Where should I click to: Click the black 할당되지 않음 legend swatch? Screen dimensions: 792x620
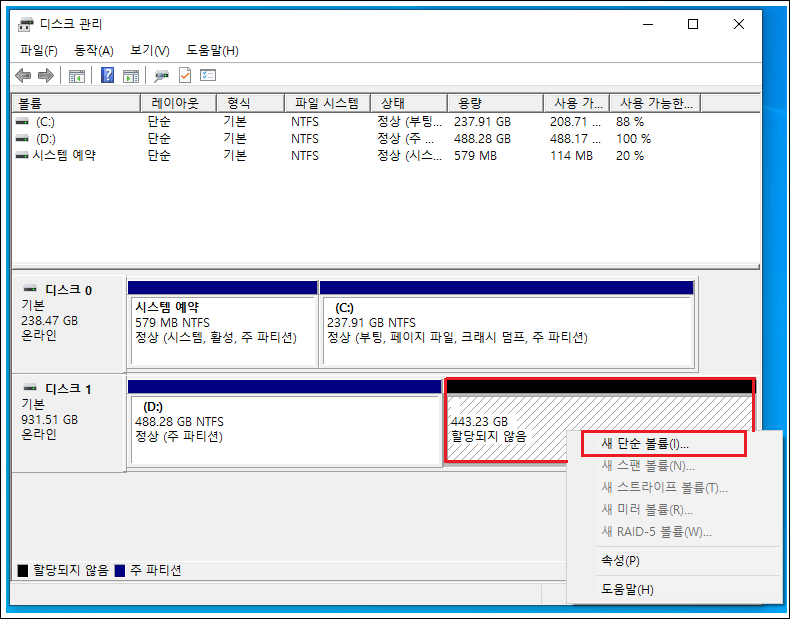23,570
